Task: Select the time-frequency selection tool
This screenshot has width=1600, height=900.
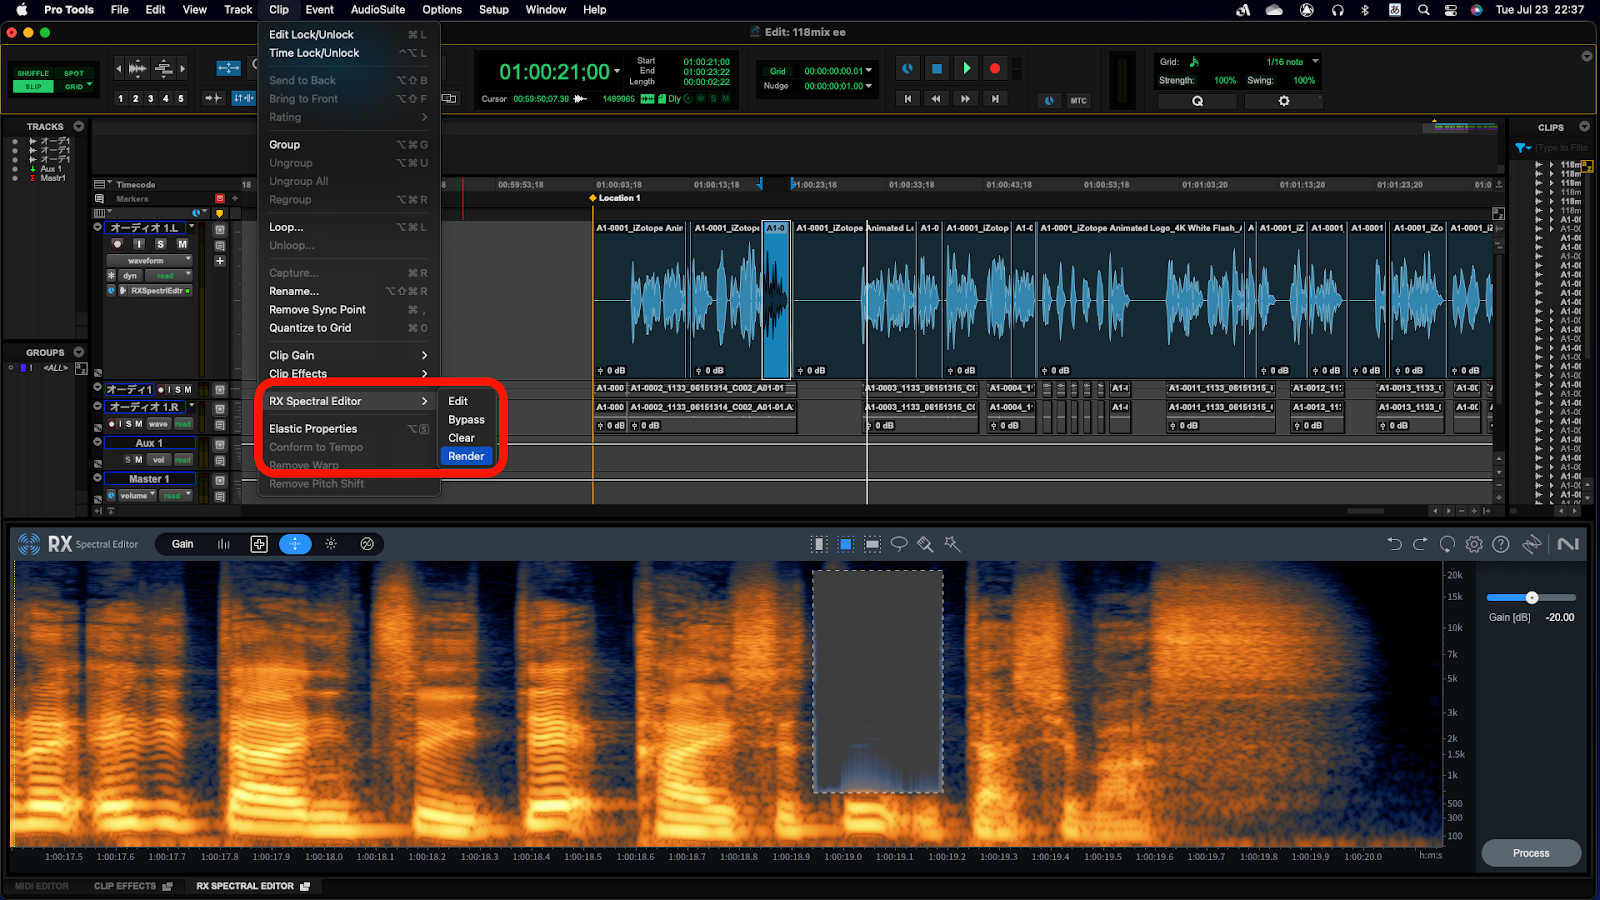Action: point(846,544)
